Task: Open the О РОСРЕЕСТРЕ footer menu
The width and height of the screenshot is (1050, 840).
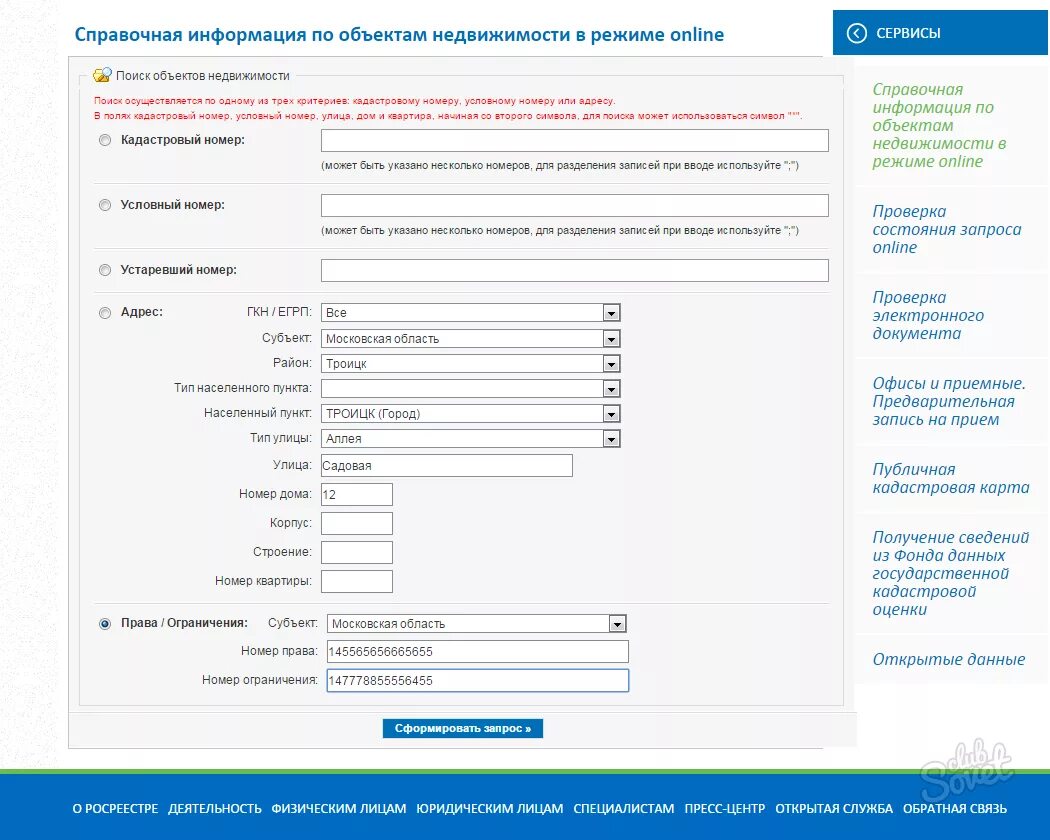Action: tap(115, 809)
